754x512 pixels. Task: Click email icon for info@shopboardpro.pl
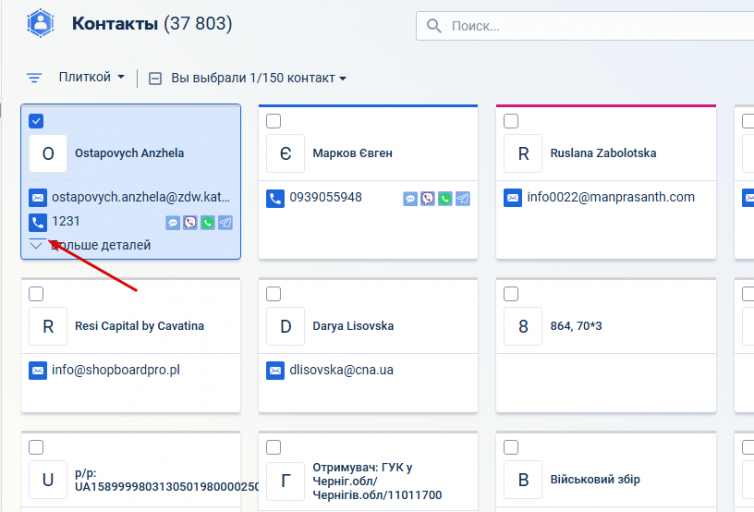tap(38, 371)
